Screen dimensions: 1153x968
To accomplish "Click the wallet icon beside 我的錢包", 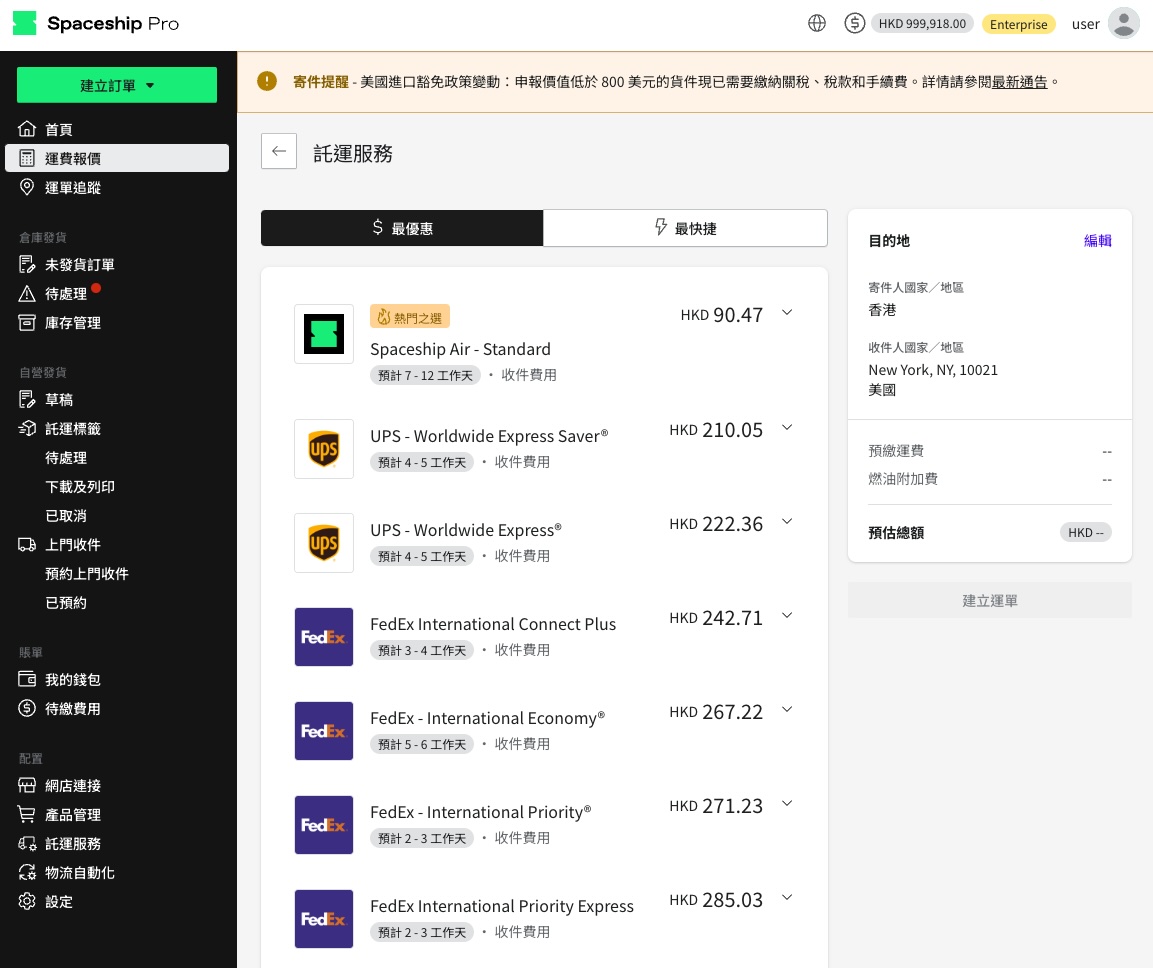I will coord(26,679).
